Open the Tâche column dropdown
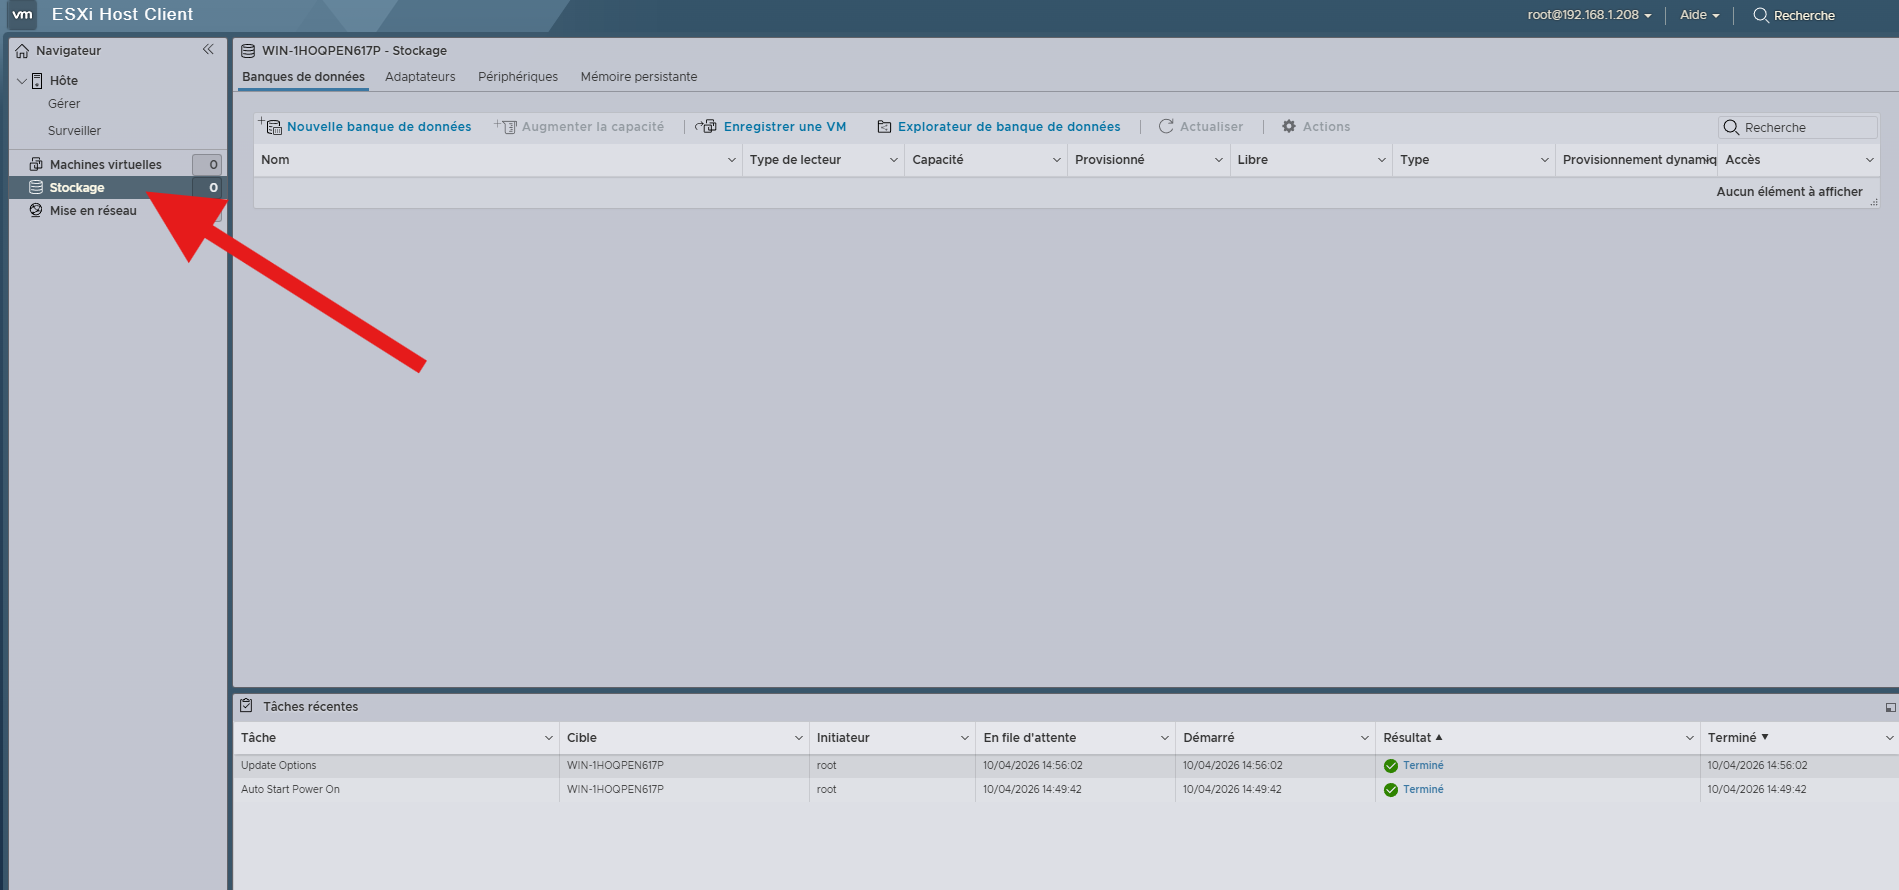Image resolution: width=1899 pixels, height=890 pixels. coord(549,738)
